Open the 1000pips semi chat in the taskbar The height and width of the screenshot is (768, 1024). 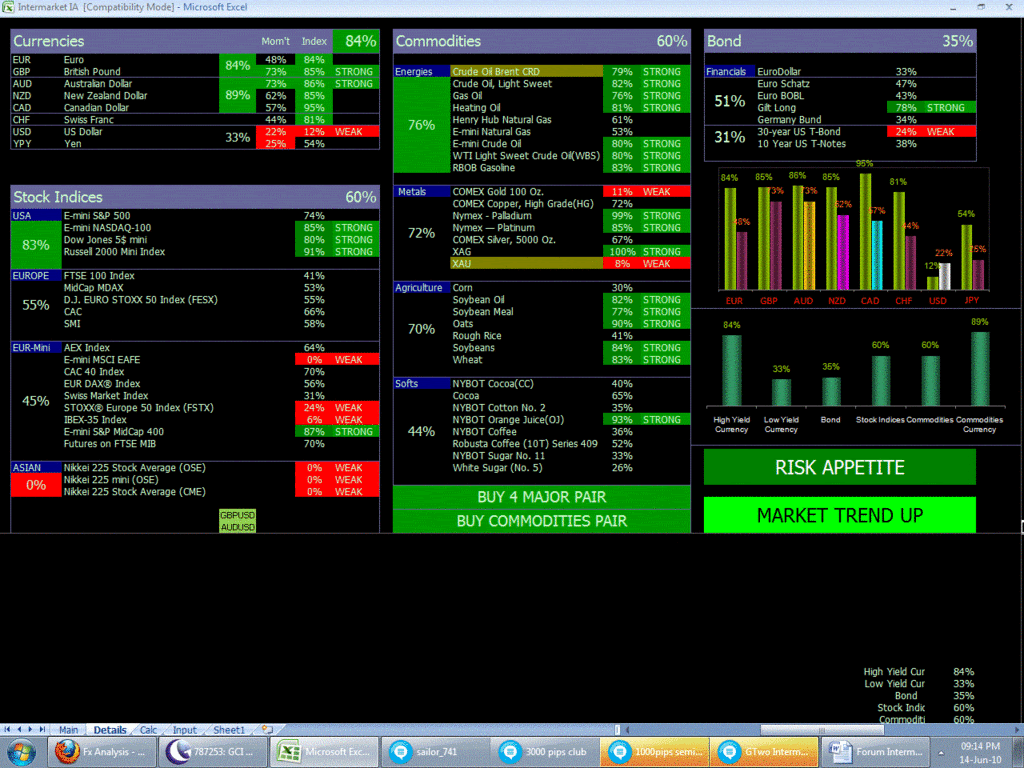click(655, 752)
